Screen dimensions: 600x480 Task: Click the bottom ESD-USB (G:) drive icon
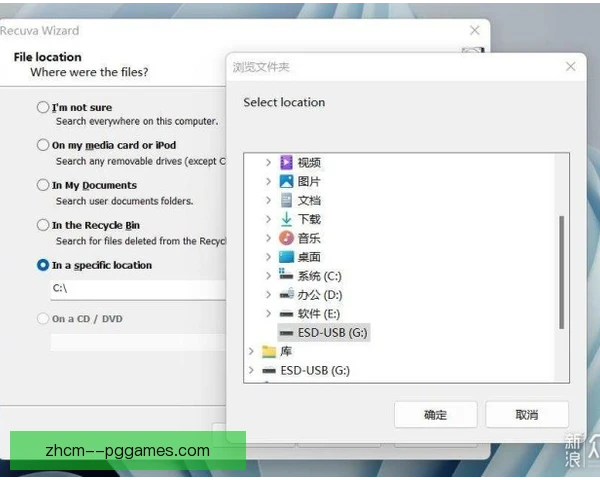pyautogui.click(x=269, y=370)
